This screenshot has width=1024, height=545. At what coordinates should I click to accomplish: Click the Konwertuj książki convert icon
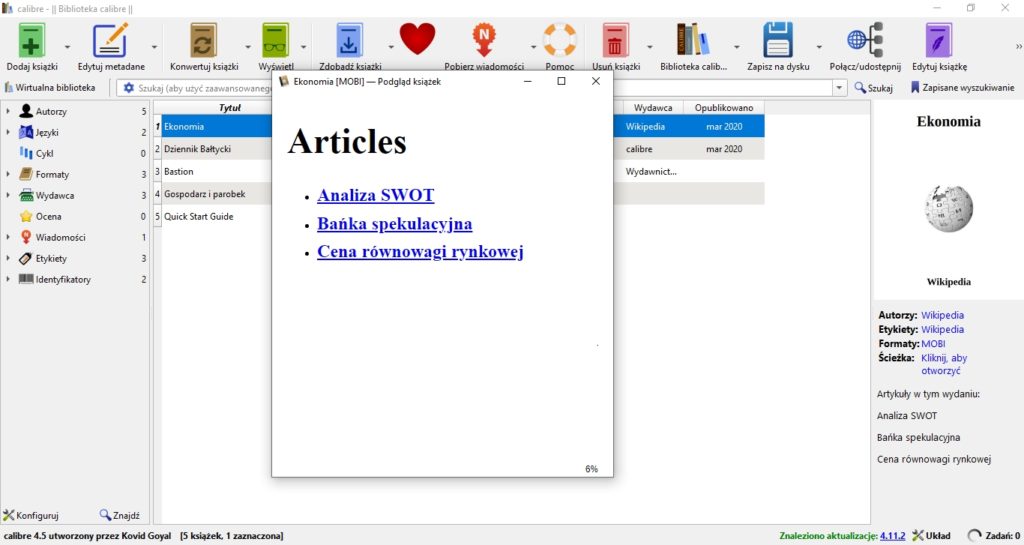(204, 40)
